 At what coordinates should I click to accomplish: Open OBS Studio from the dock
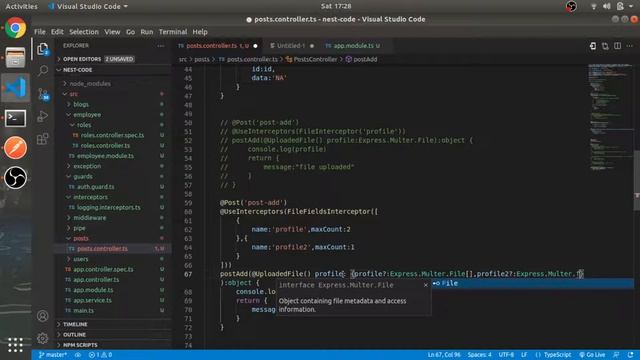click(x=16, y=178)
